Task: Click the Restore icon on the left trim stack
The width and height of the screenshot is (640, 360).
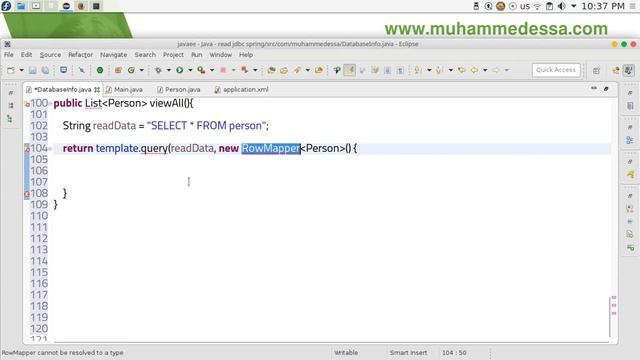Action: 11,93
